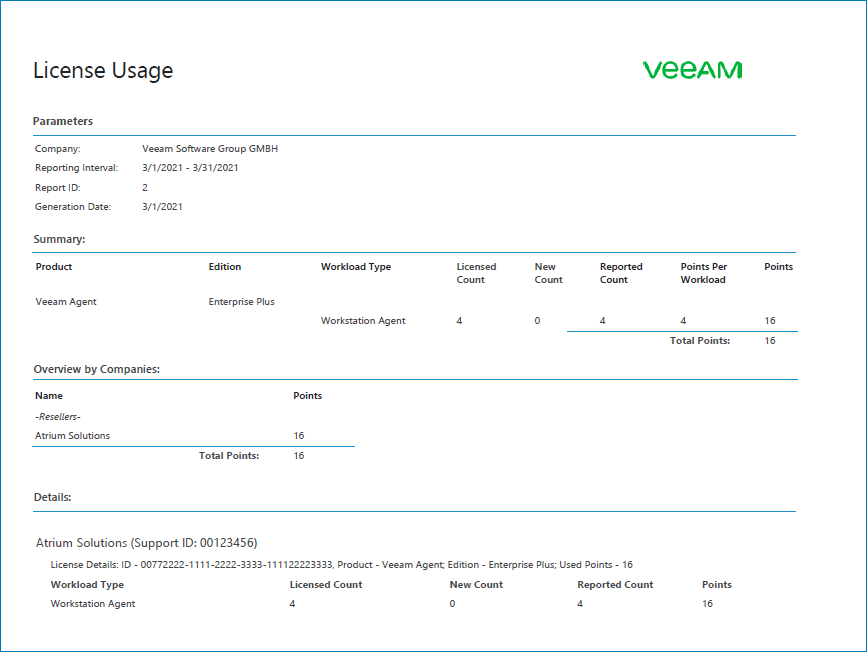Image resolution: width=867 pixels, height=652 pixels.
Task: Click Reported Count header in Summary
Action: pyautogui.click(x=621, y=273)
